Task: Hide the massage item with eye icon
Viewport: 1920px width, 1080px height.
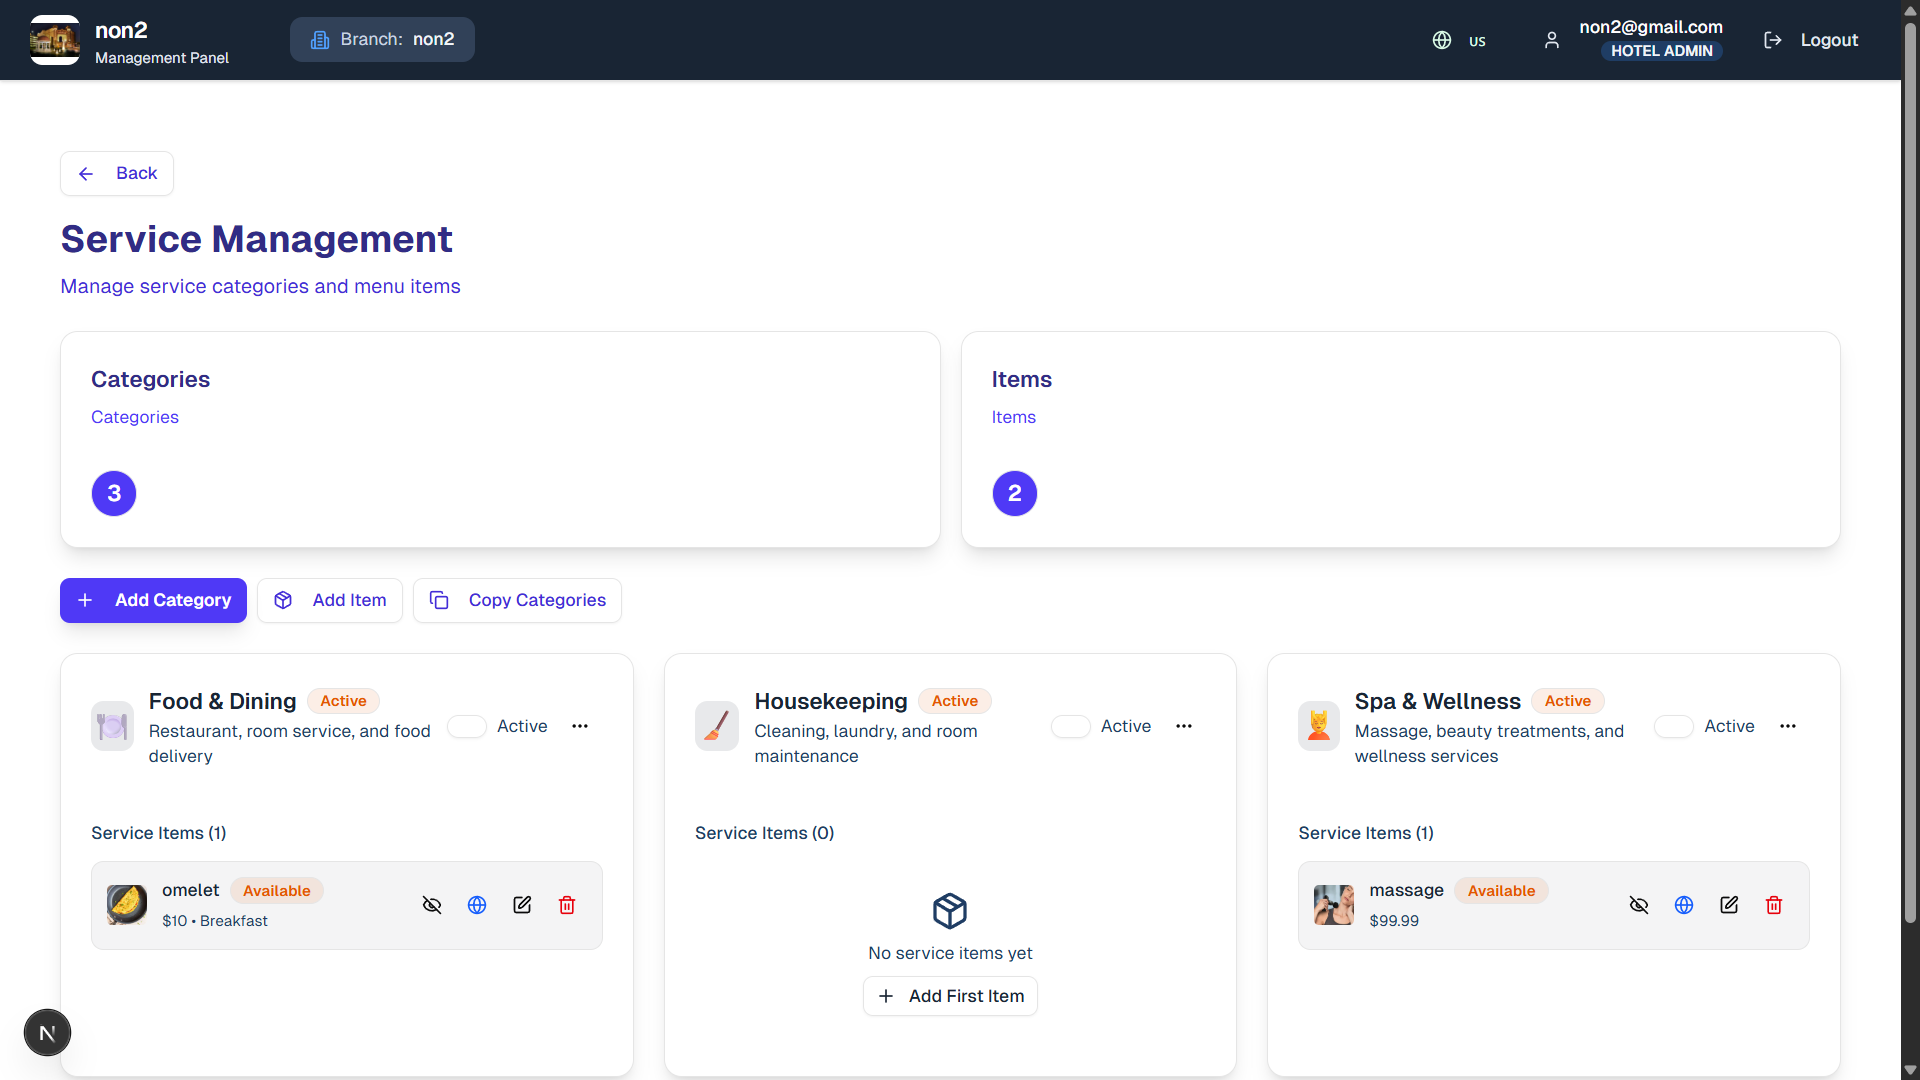Action: click(x=1639, y=905)
